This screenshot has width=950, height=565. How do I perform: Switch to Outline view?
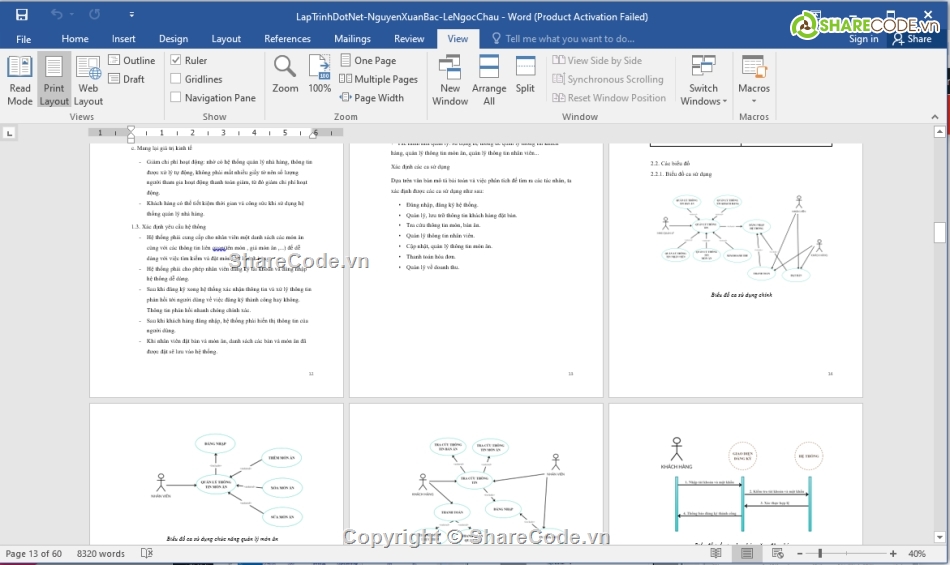click(x=131, y=60)
